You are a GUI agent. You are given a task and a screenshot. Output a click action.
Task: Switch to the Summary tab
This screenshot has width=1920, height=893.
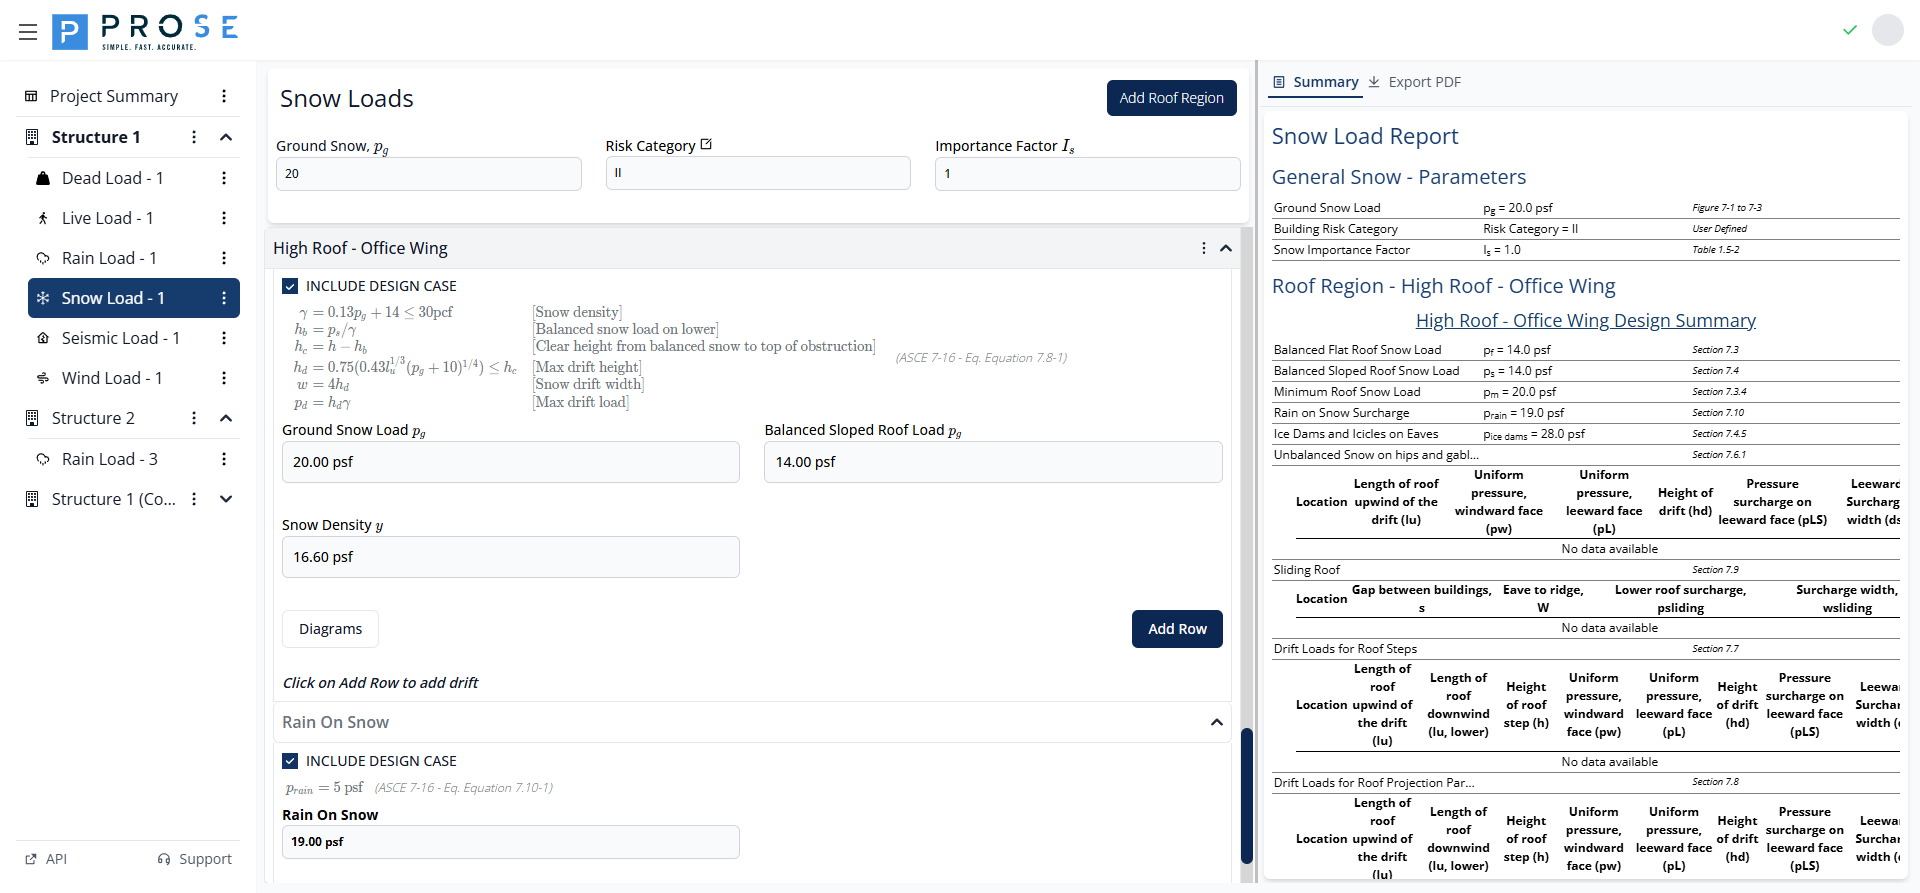click(1315, 82)
